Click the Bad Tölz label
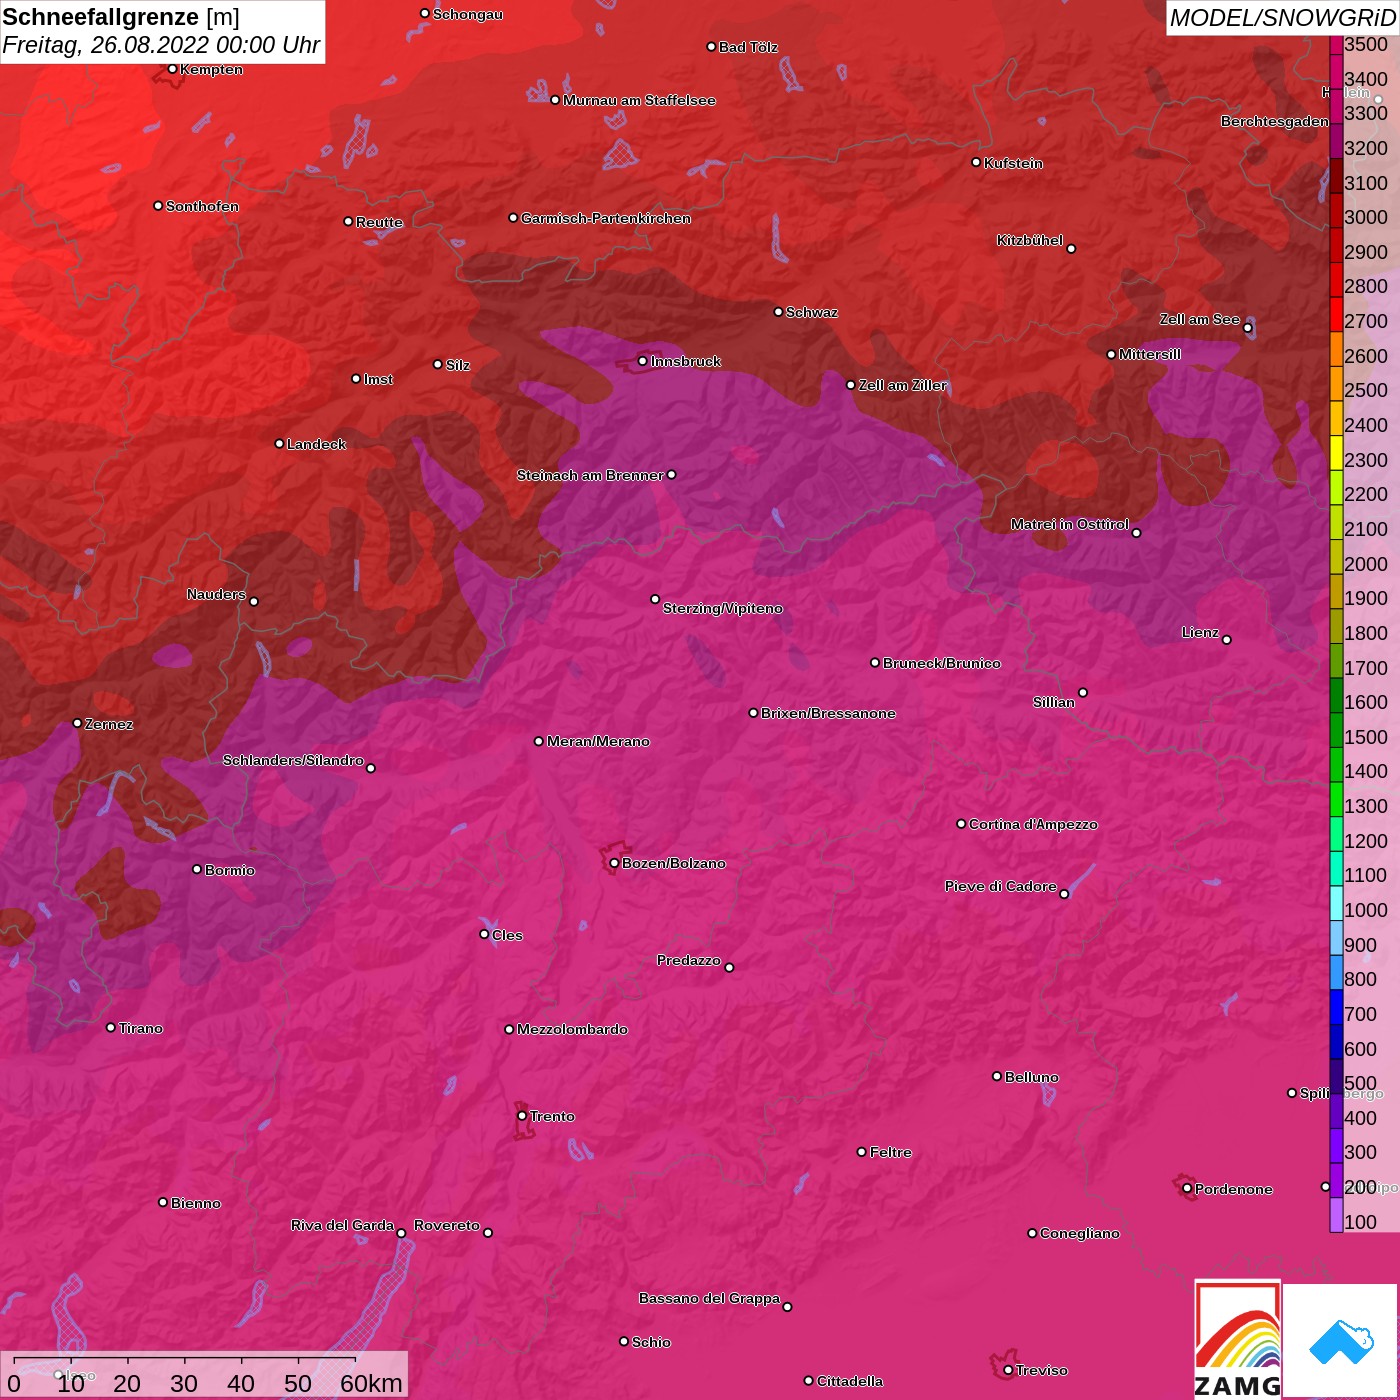 pyautogui.click(x=748, y=47)
